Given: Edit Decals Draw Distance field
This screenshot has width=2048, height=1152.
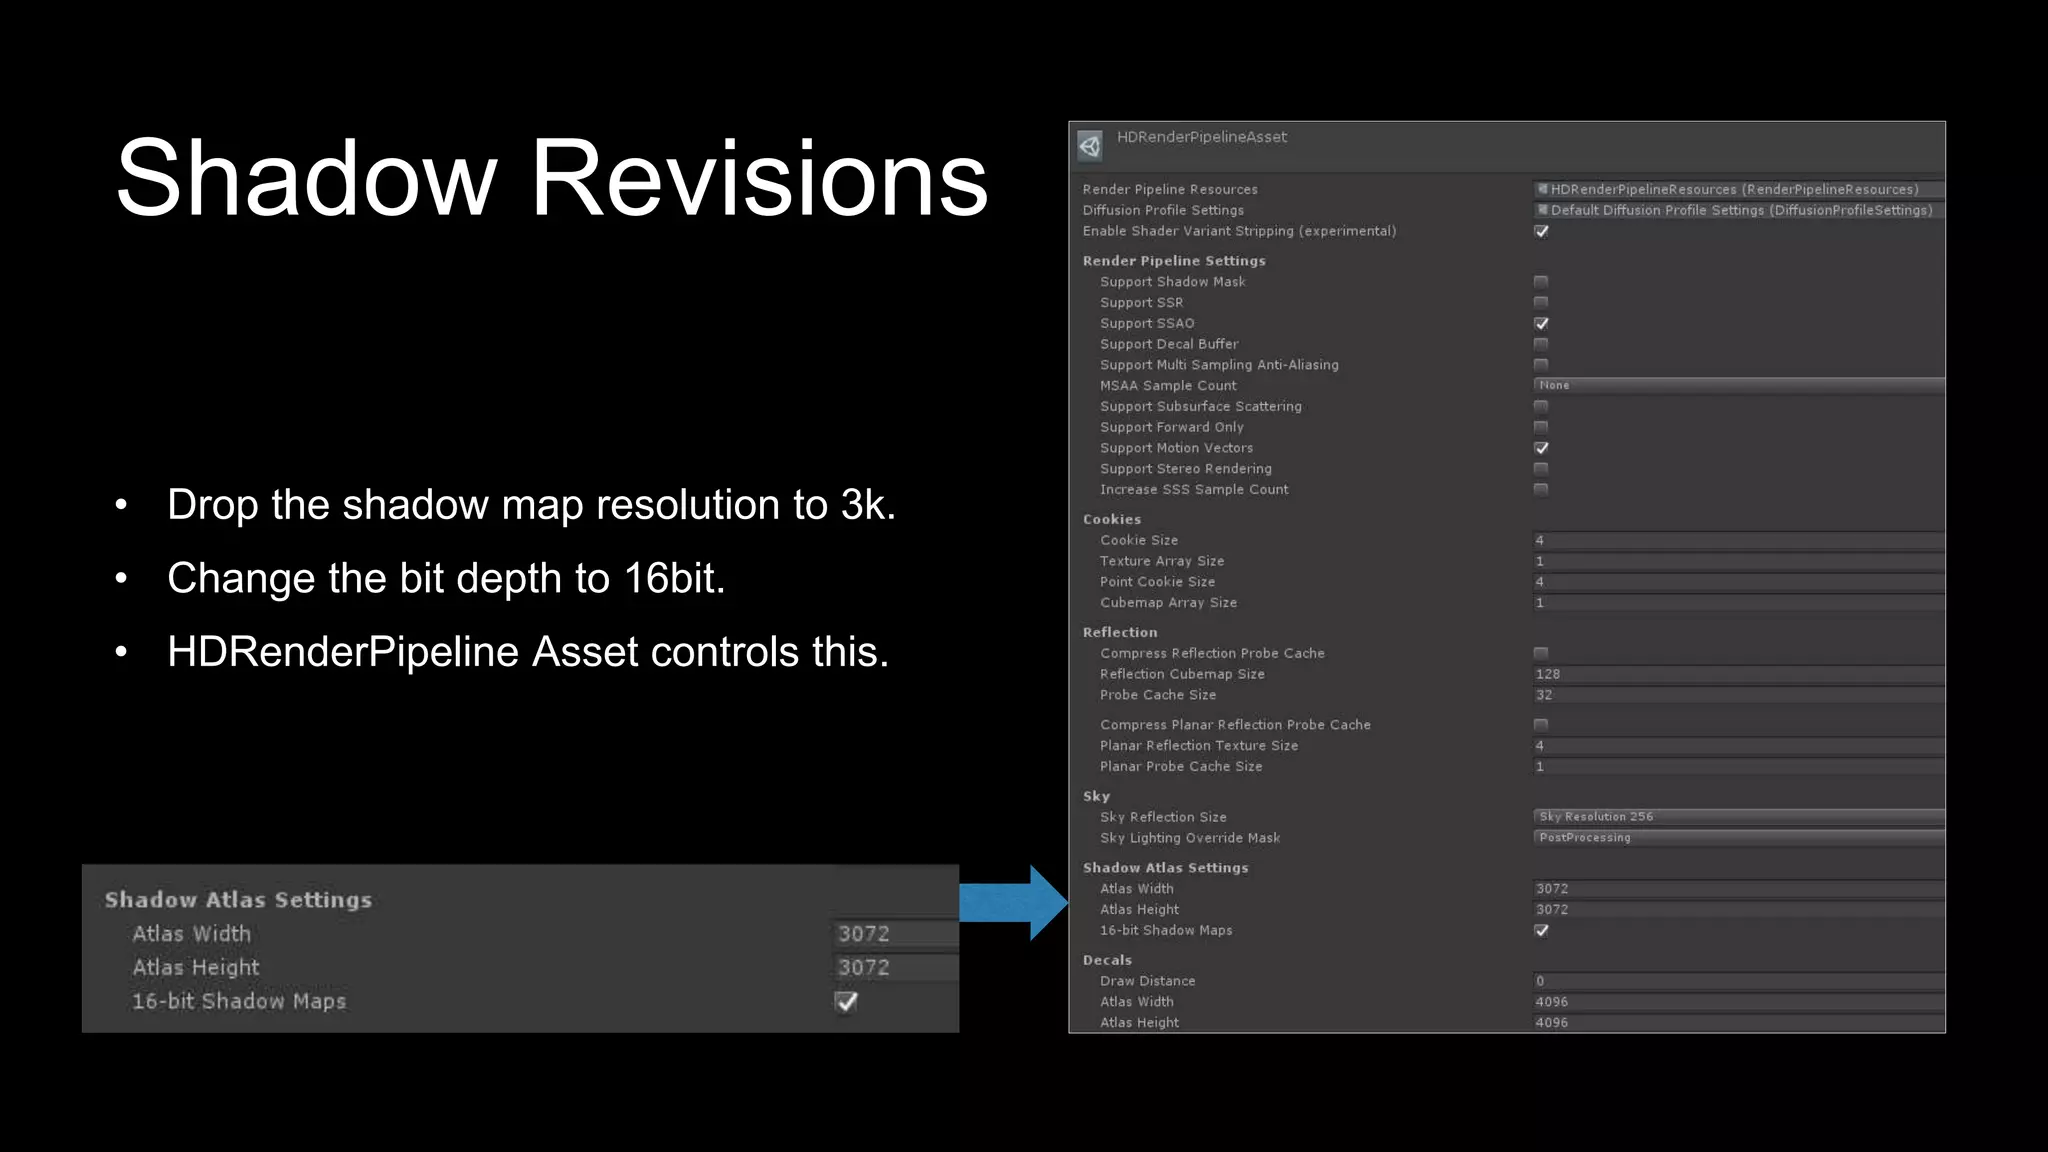Looking at the screenshot, I should (x=1739, y=981).
